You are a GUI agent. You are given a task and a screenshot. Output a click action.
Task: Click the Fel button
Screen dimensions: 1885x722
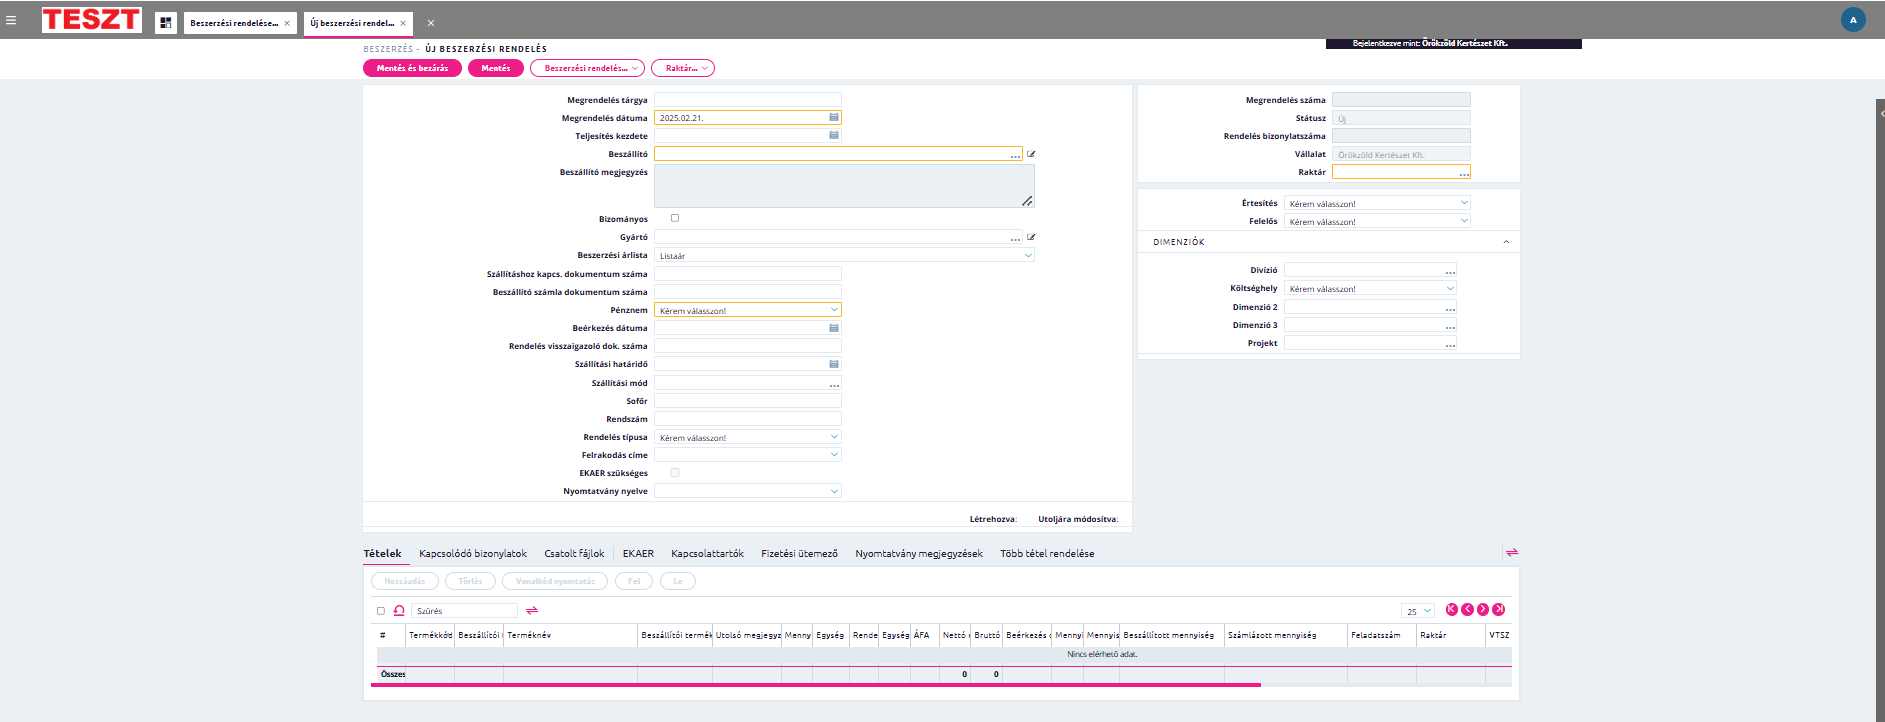pyautogui.click(x=634, y=581)
